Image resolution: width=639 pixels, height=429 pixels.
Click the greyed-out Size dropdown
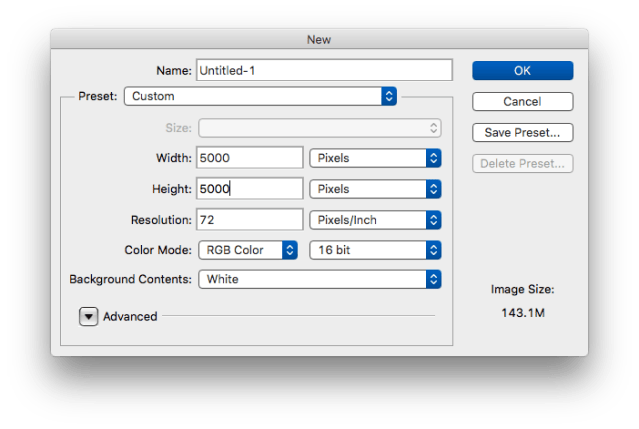click(x=320, y=128)
